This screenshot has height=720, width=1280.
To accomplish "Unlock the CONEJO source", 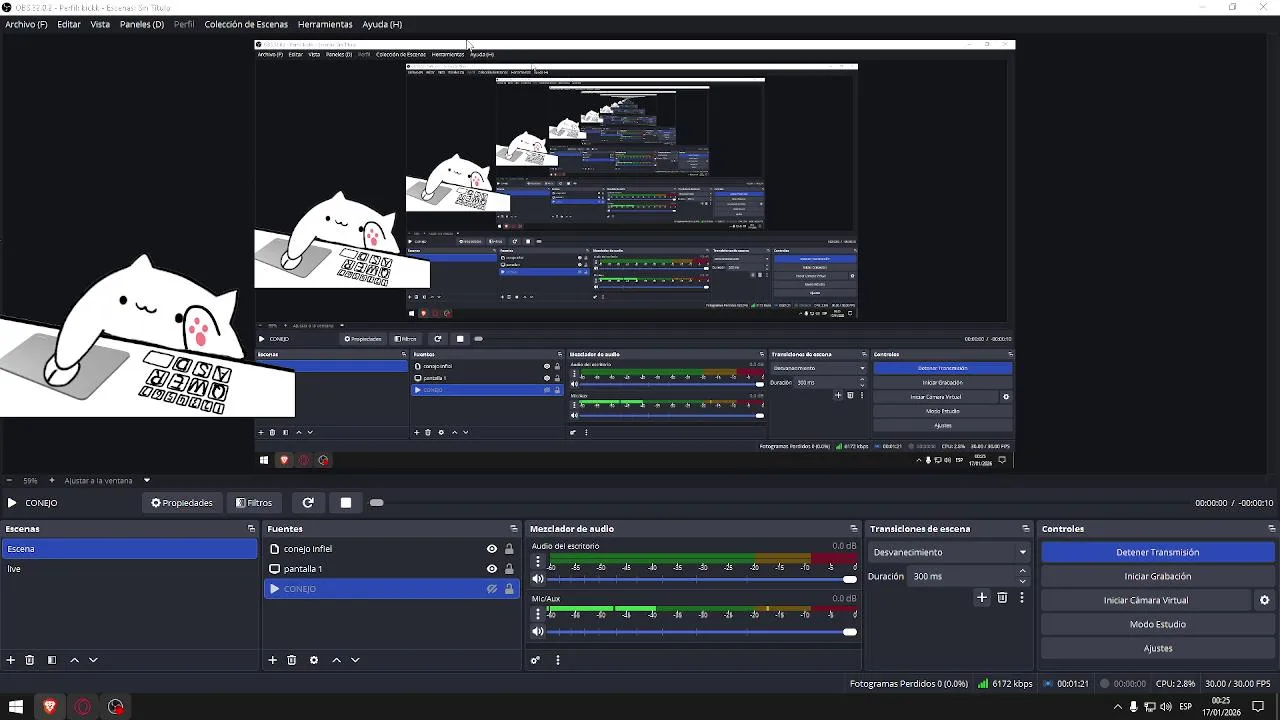I will point(509,589).
